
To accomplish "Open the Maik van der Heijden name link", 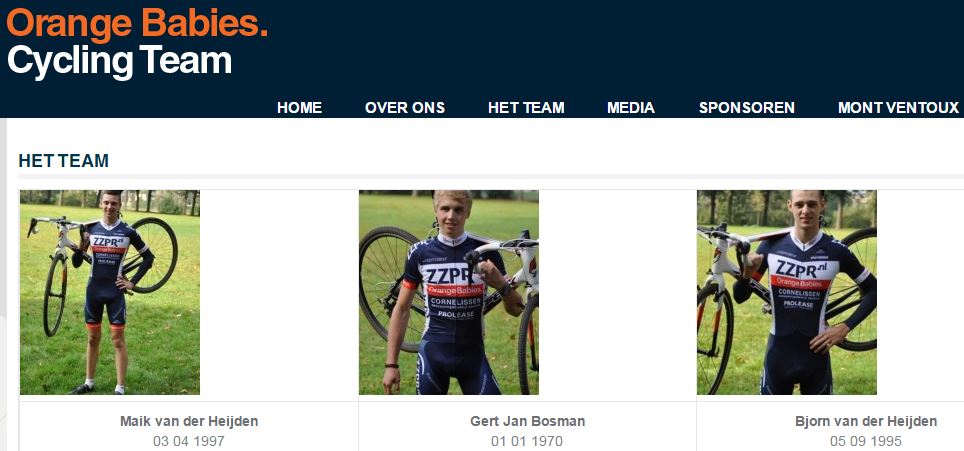I will 189,422.
